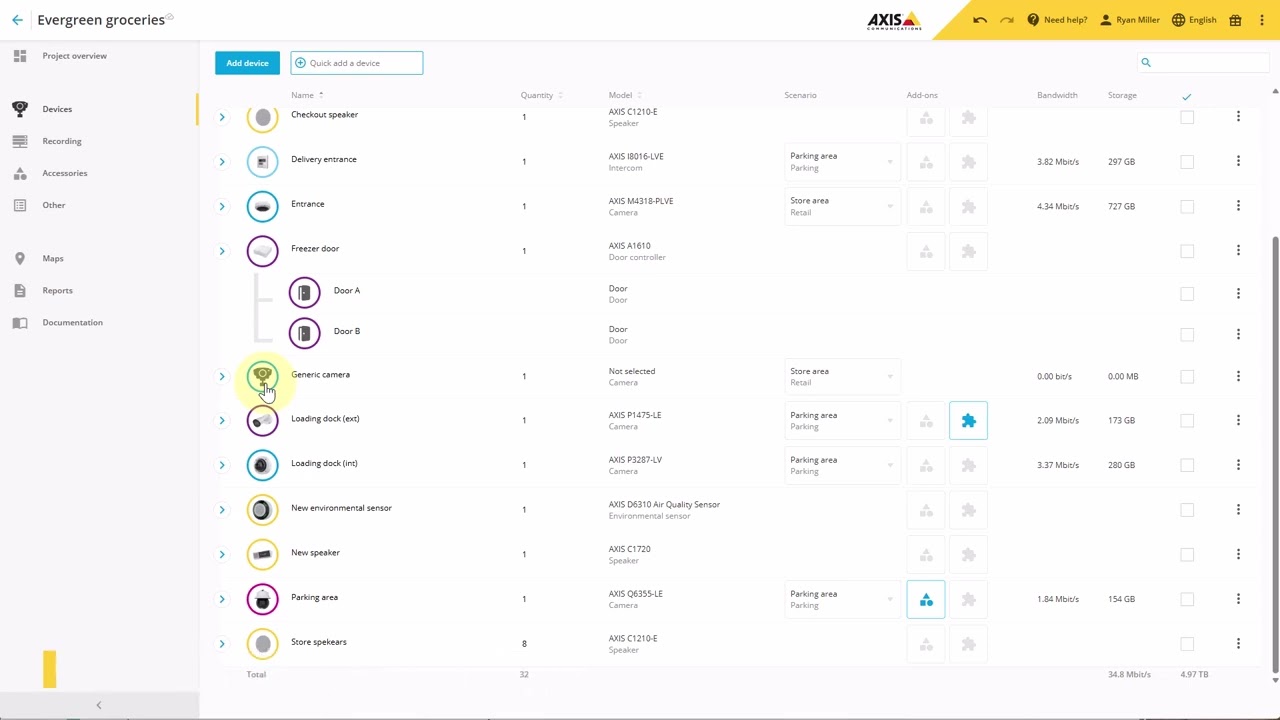
Task: Click the undo arrow in header
Action: [980, 20]
